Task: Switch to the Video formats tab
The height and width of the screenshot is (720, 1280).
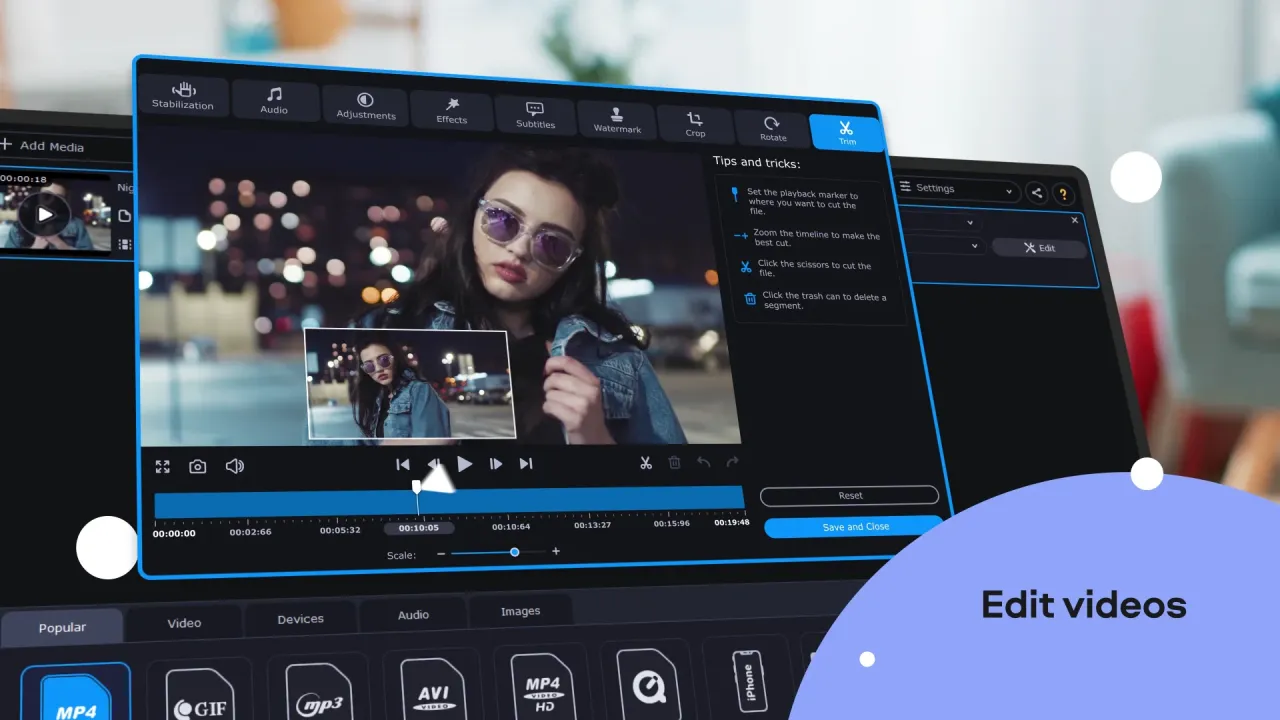Action: pyautogui.click(x=184, y=623)
